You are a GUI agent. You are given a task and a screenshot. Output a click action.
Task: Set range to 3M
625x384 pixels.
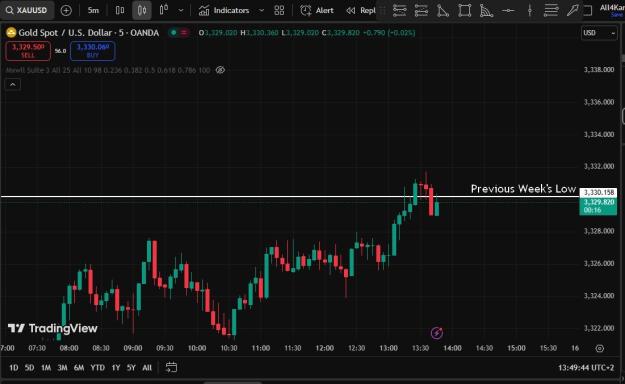pyautogui.click(x=62, y=368)
